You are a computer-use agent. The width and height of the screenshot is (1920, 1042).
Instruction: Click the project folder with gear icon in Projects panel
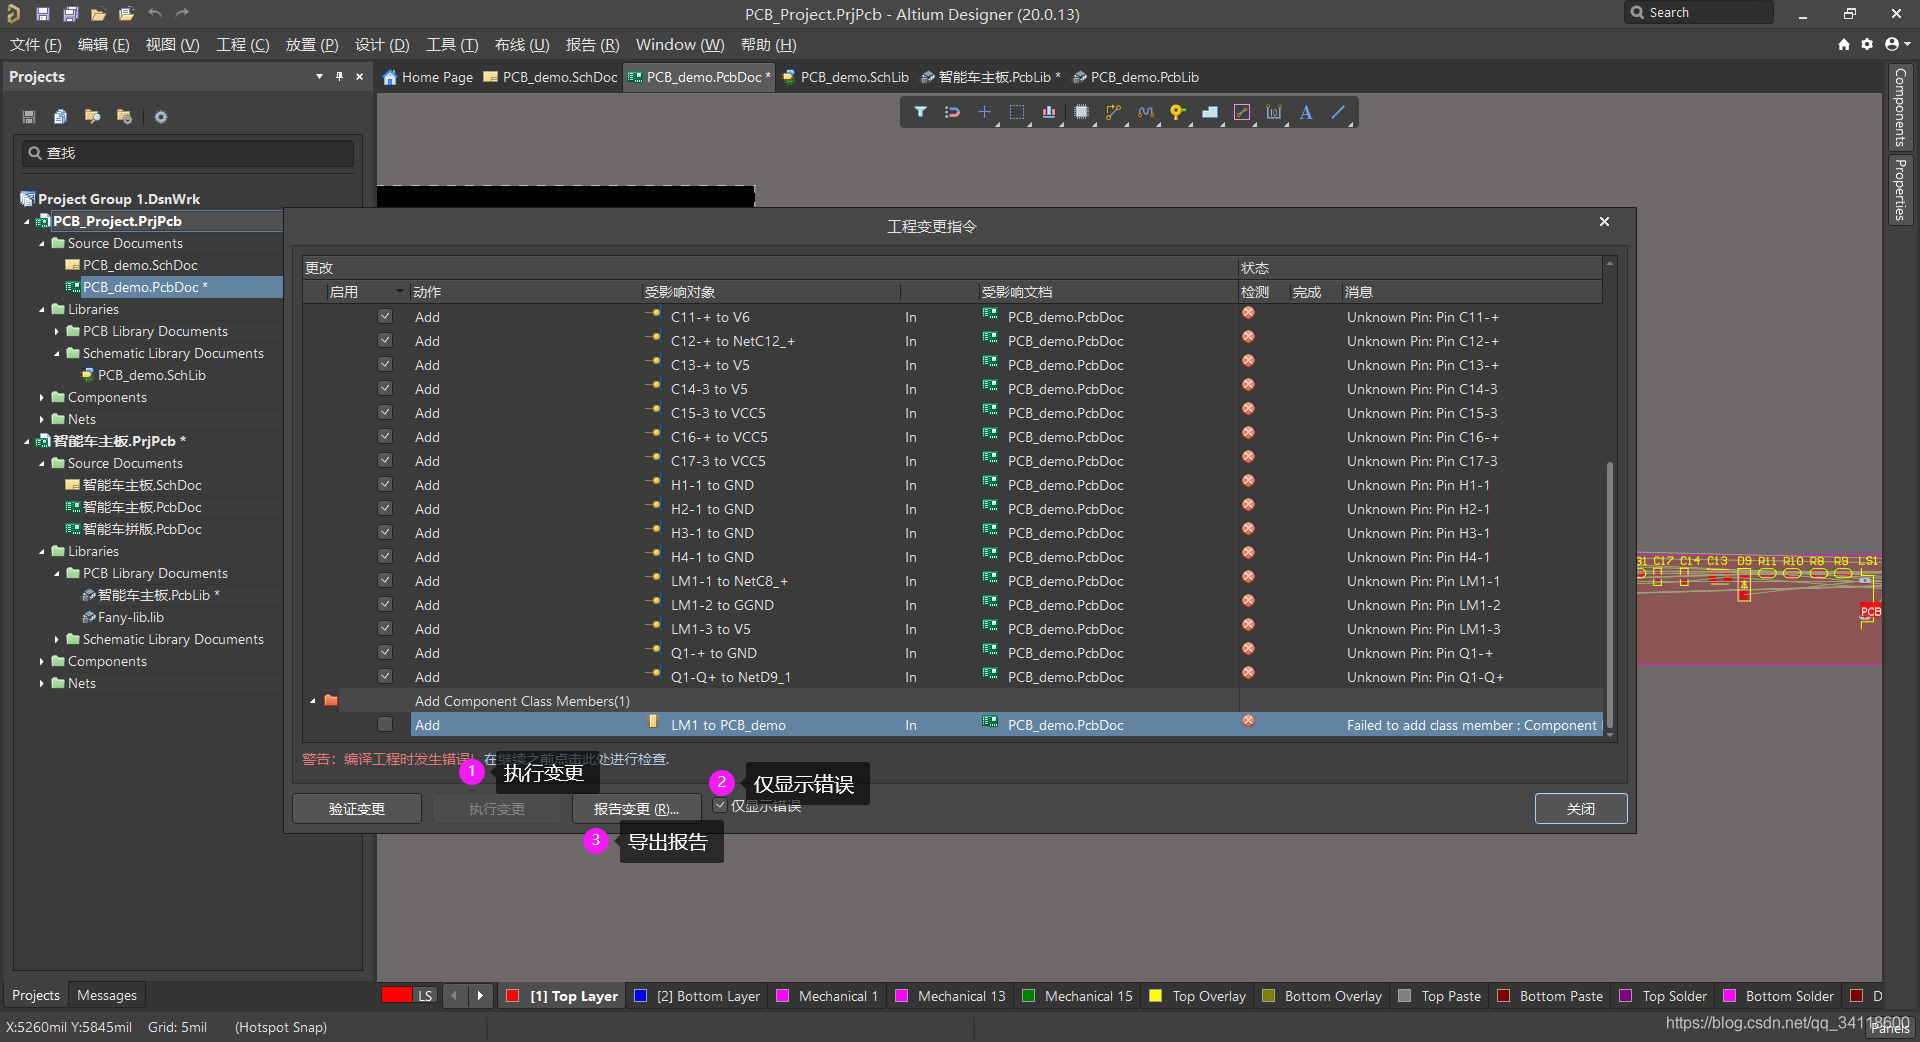(124, 117)
